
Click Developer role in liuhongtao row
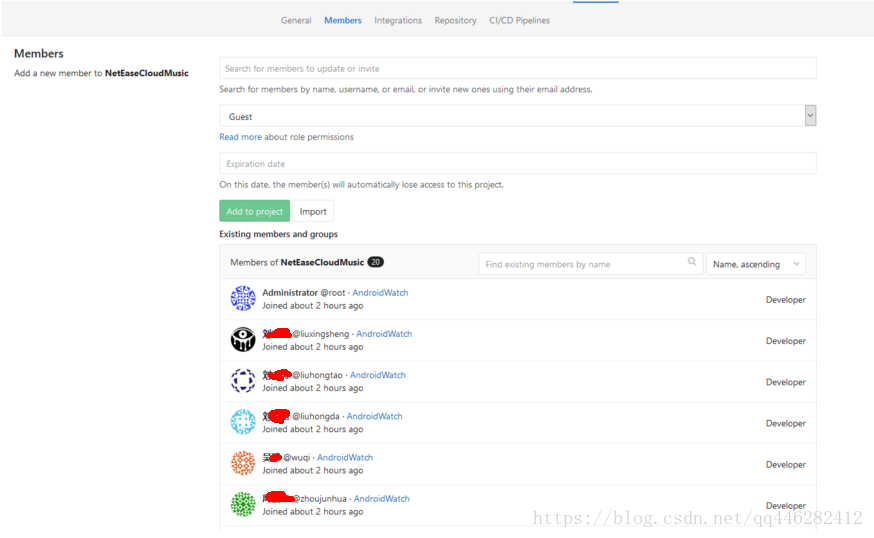[786, 382]
